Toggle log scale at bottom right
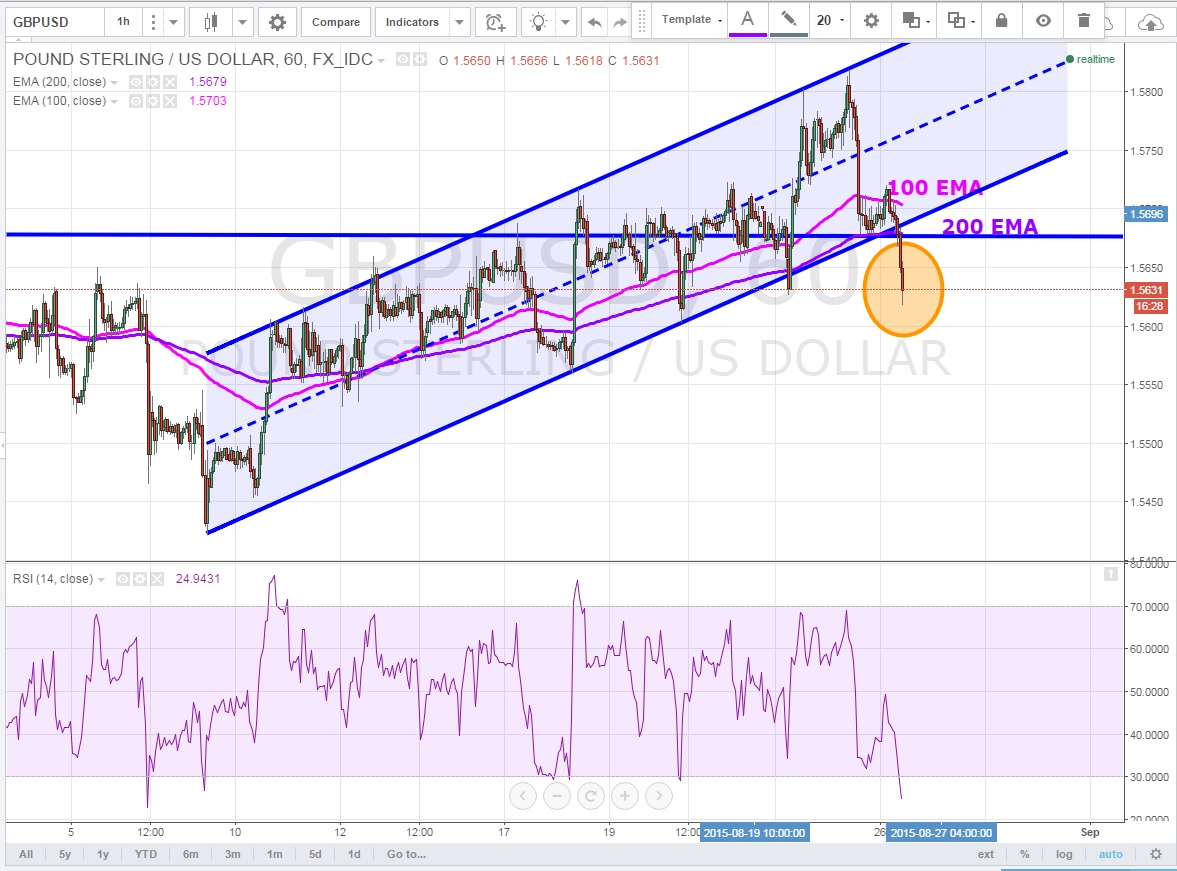The image size is (1177, 871). click(1064, 854)
